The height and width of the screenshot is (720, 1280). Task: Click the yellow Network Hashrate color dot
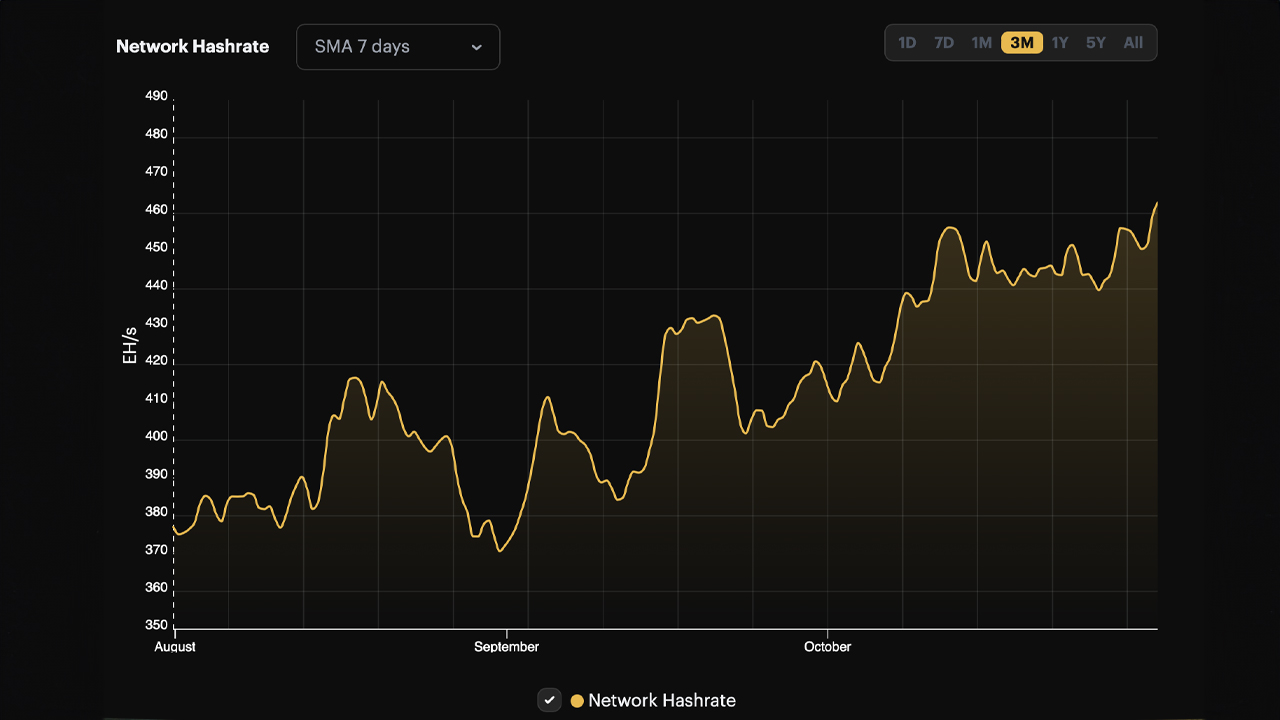[x=575, y=700]
